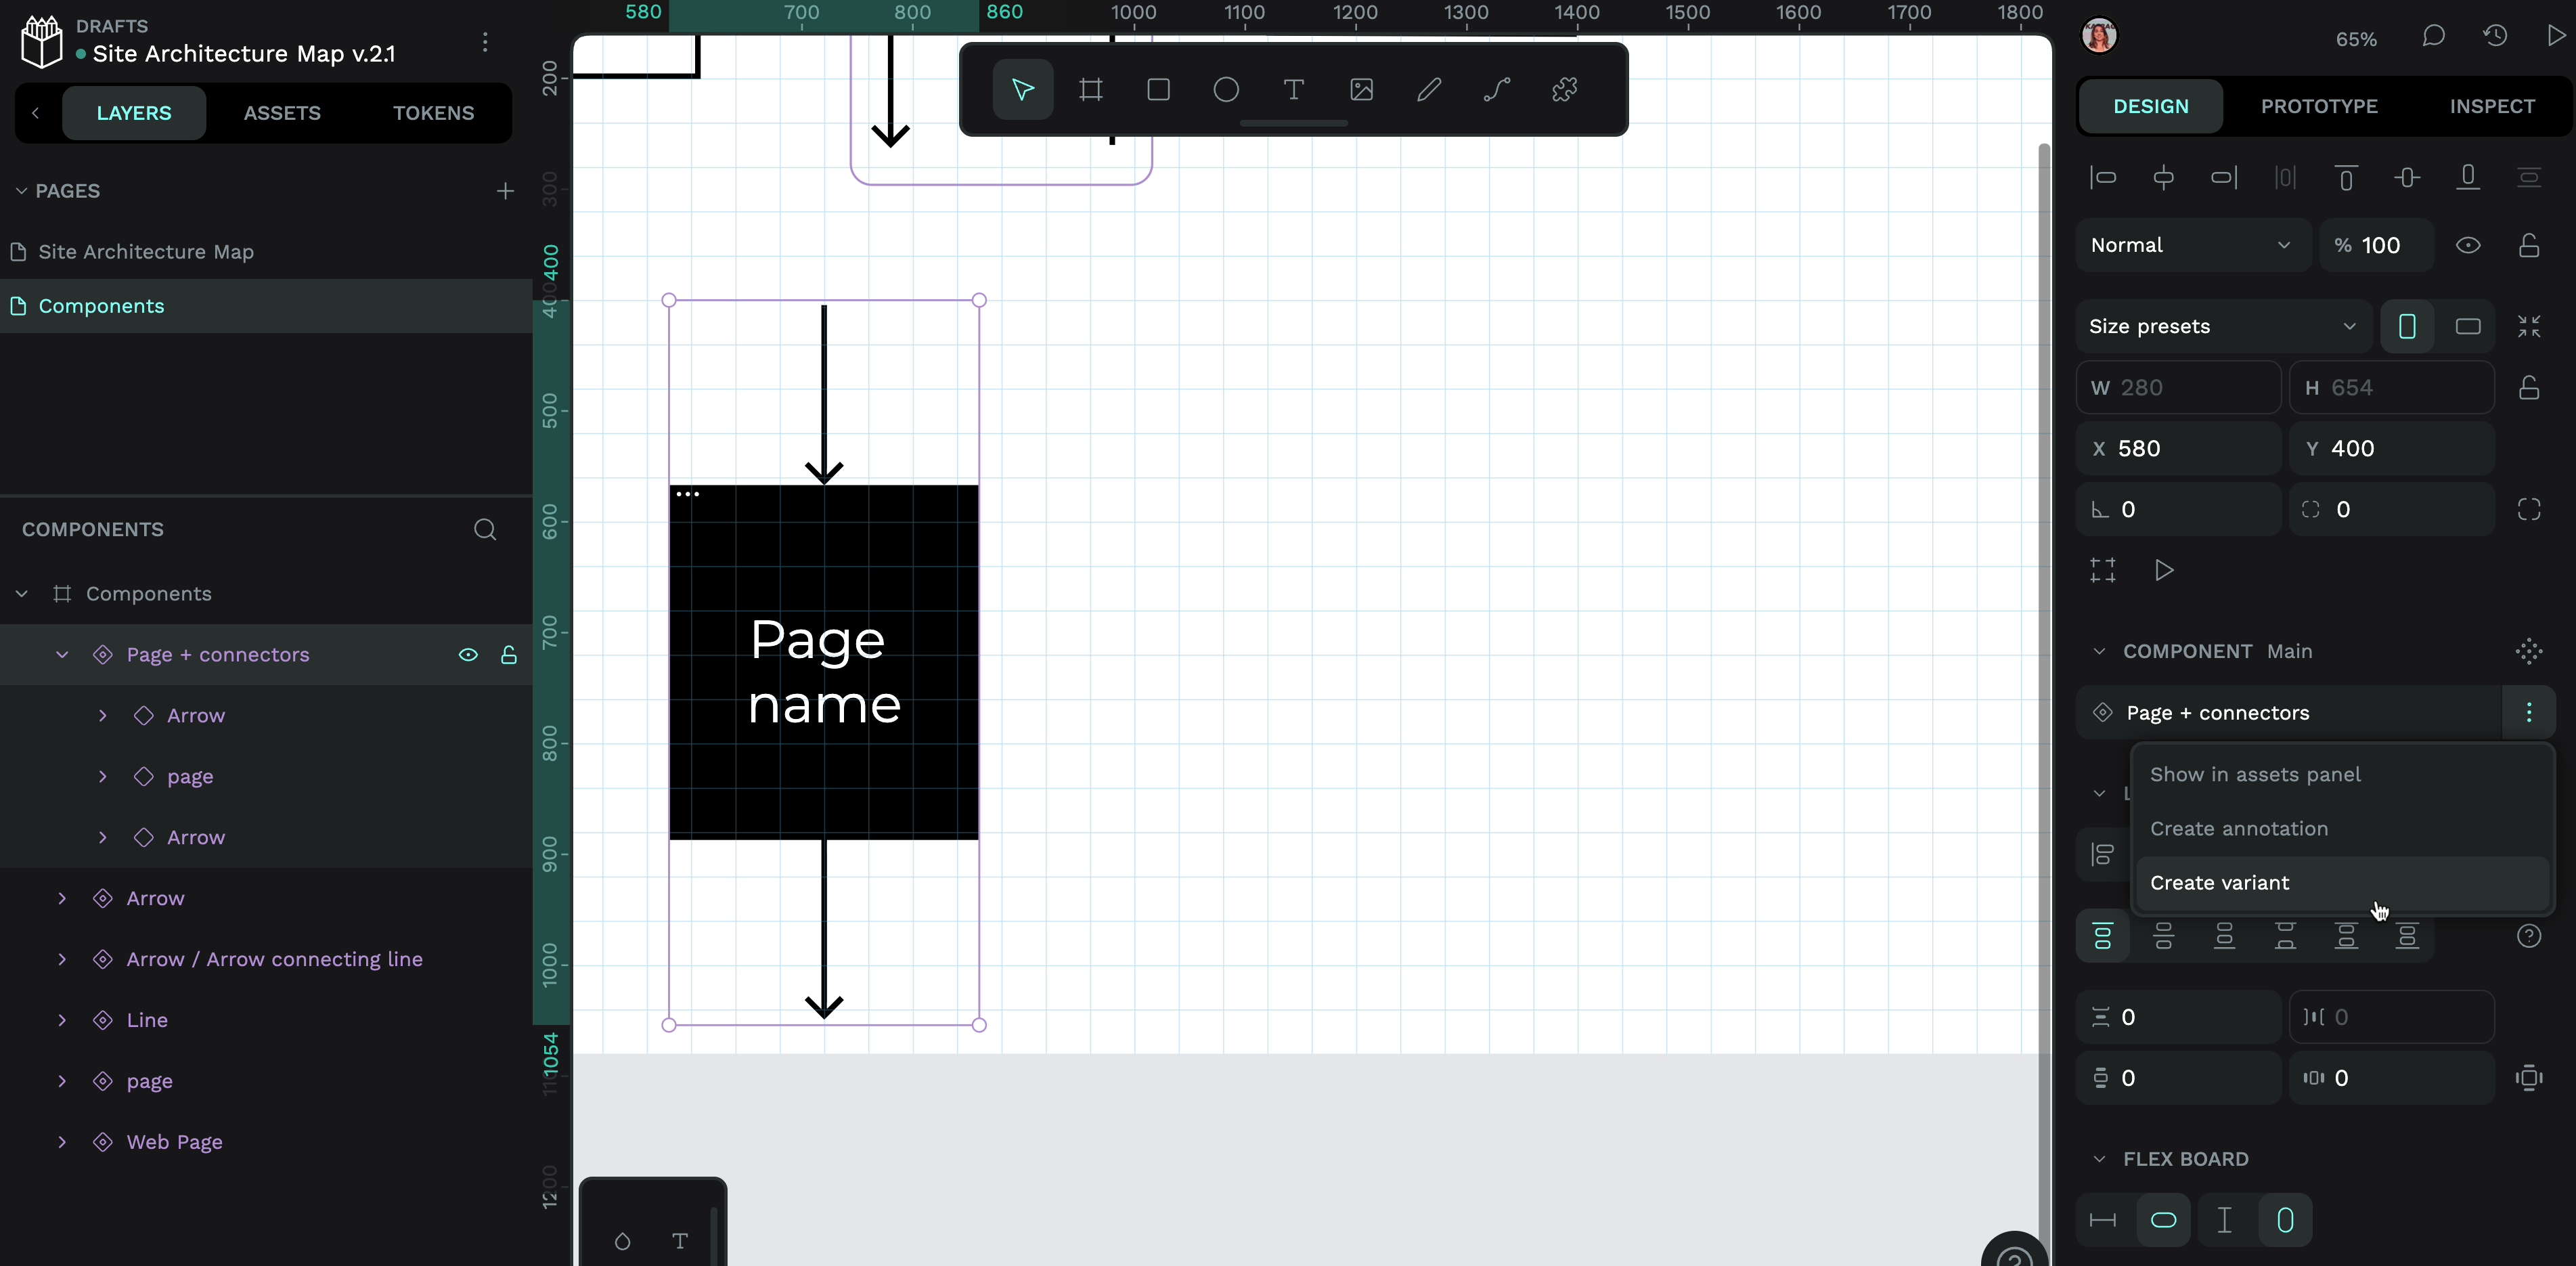Viewport: 2576px width, 1266px height.
Task: Open the Site Architecture Map page
Action: click(x=146, y=252)
